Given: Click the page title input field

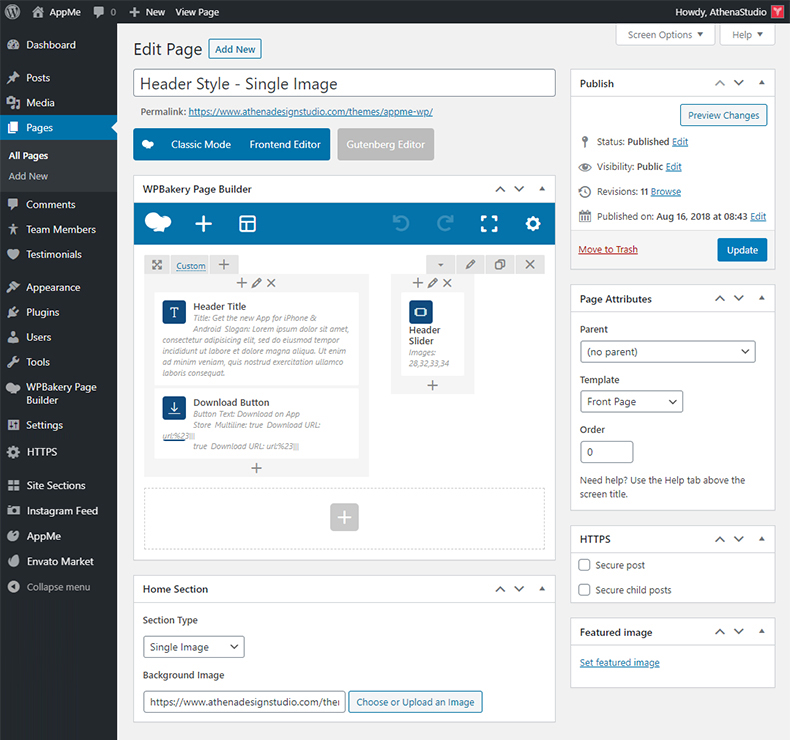Looking at the screenshot, I should (344, 83).
